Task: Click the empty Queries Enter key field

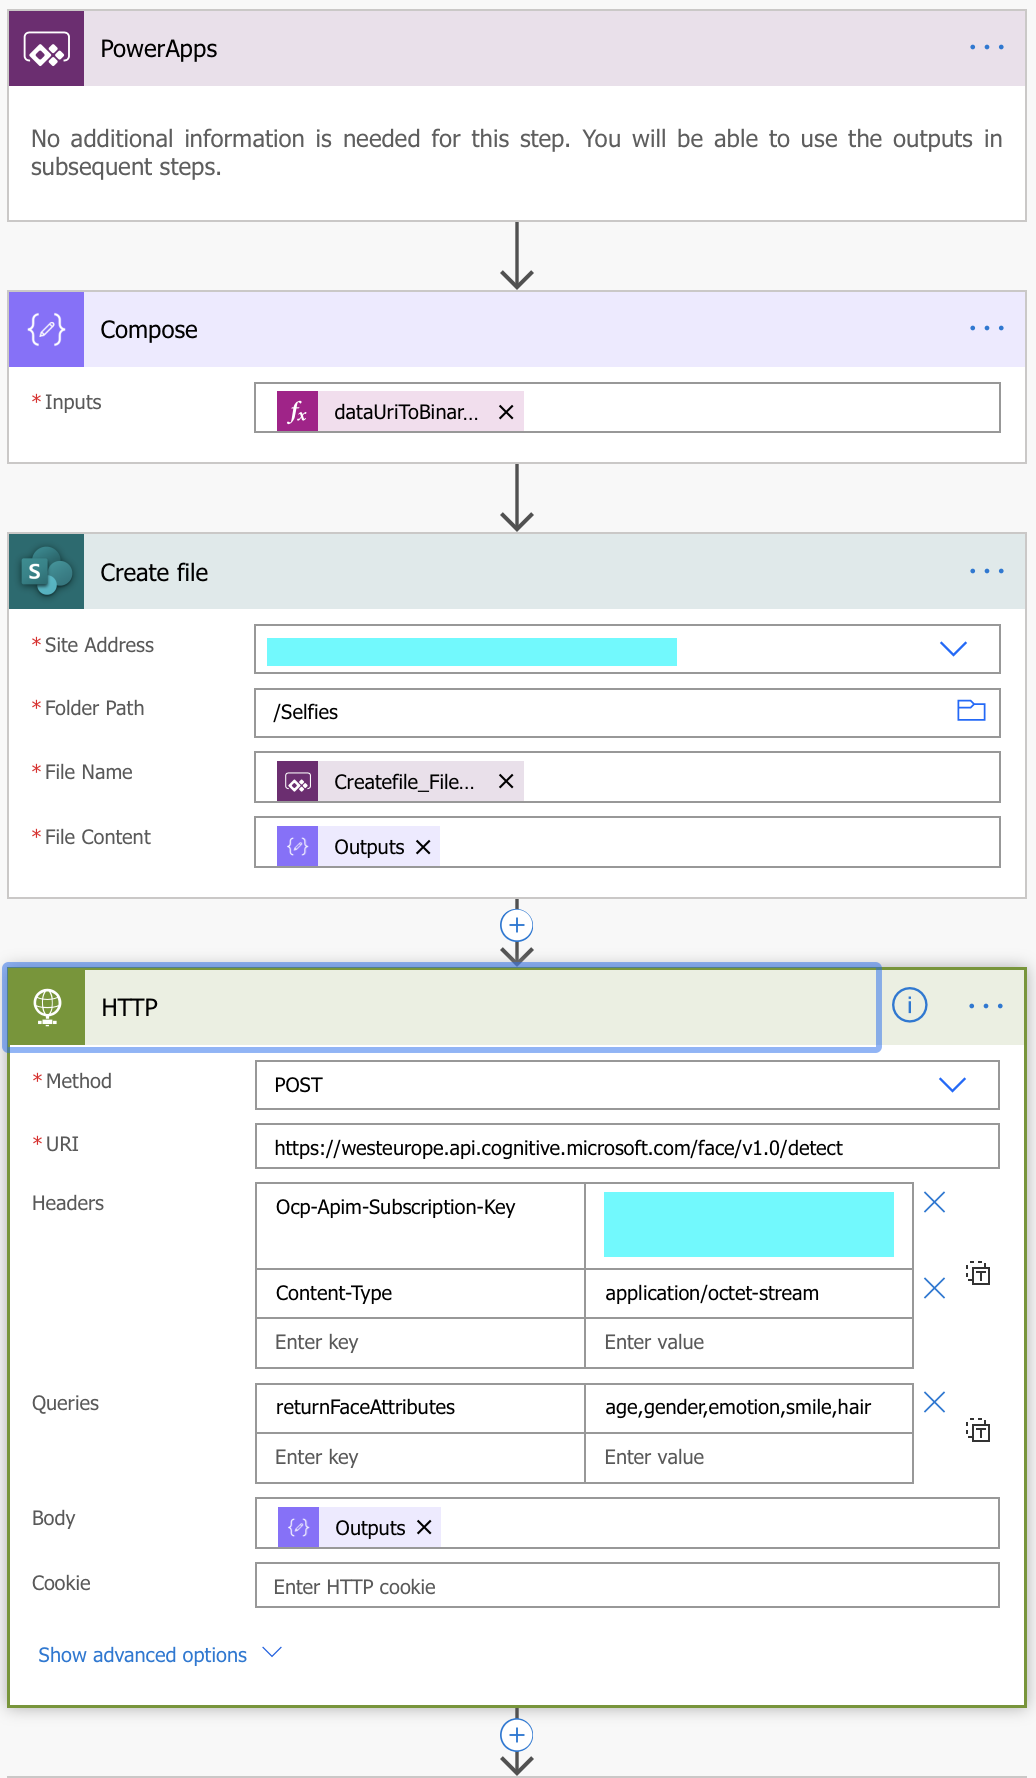Action: pyautogui.click(x=420, y=1458)
